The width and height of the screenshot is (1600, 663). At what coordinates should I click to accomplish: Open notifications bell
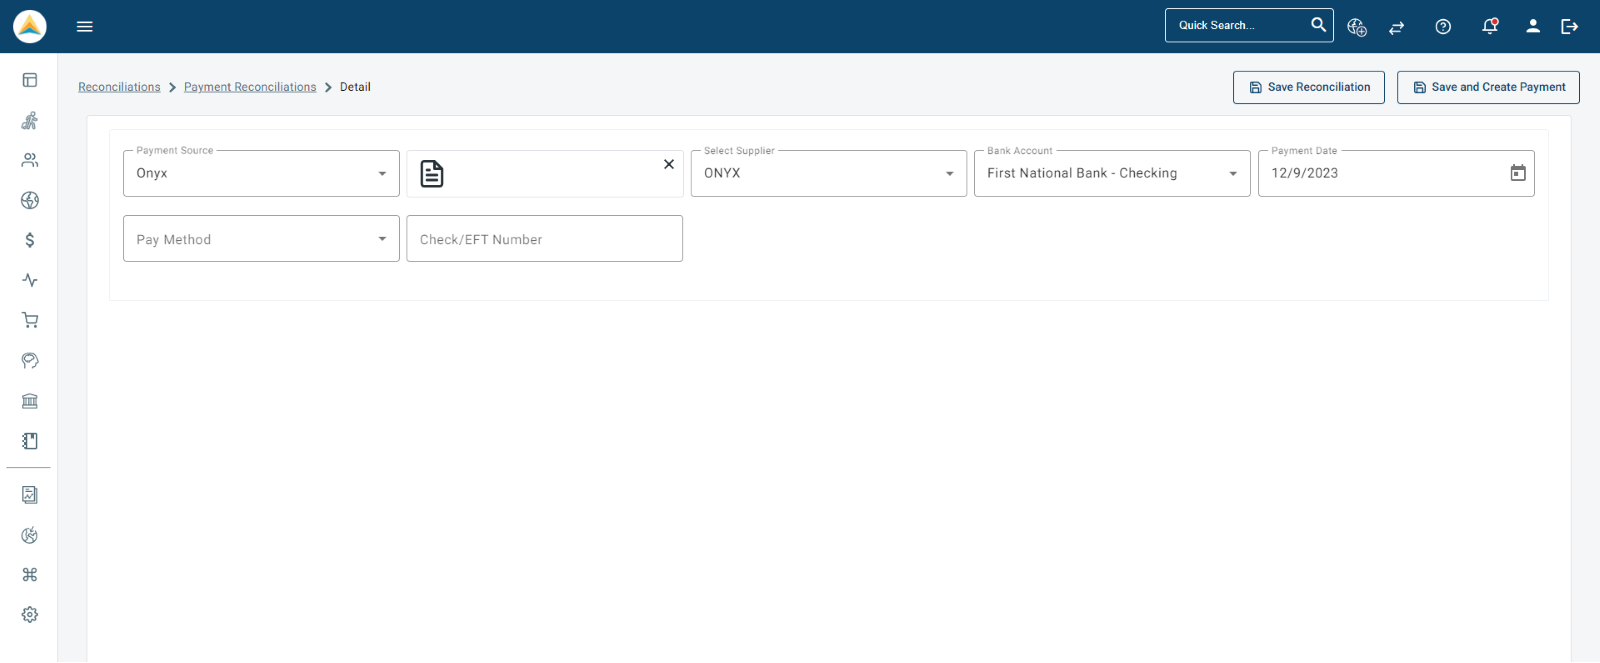click(x=1490, y=26)
